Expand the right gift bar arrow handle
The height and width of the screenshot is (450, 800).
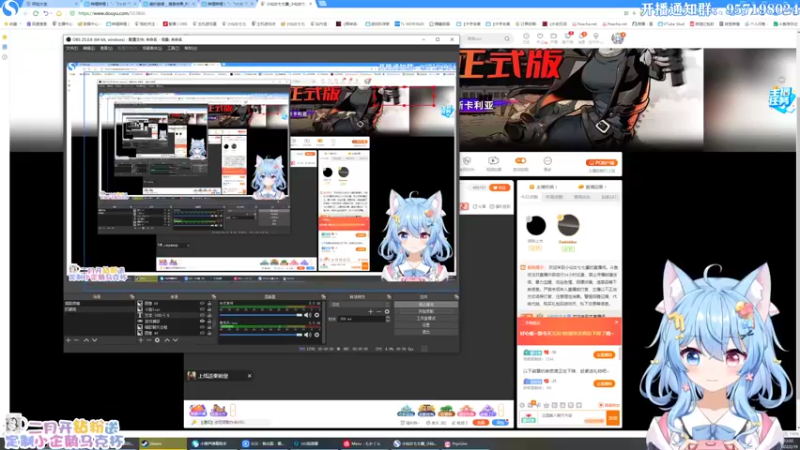[501, 410]
